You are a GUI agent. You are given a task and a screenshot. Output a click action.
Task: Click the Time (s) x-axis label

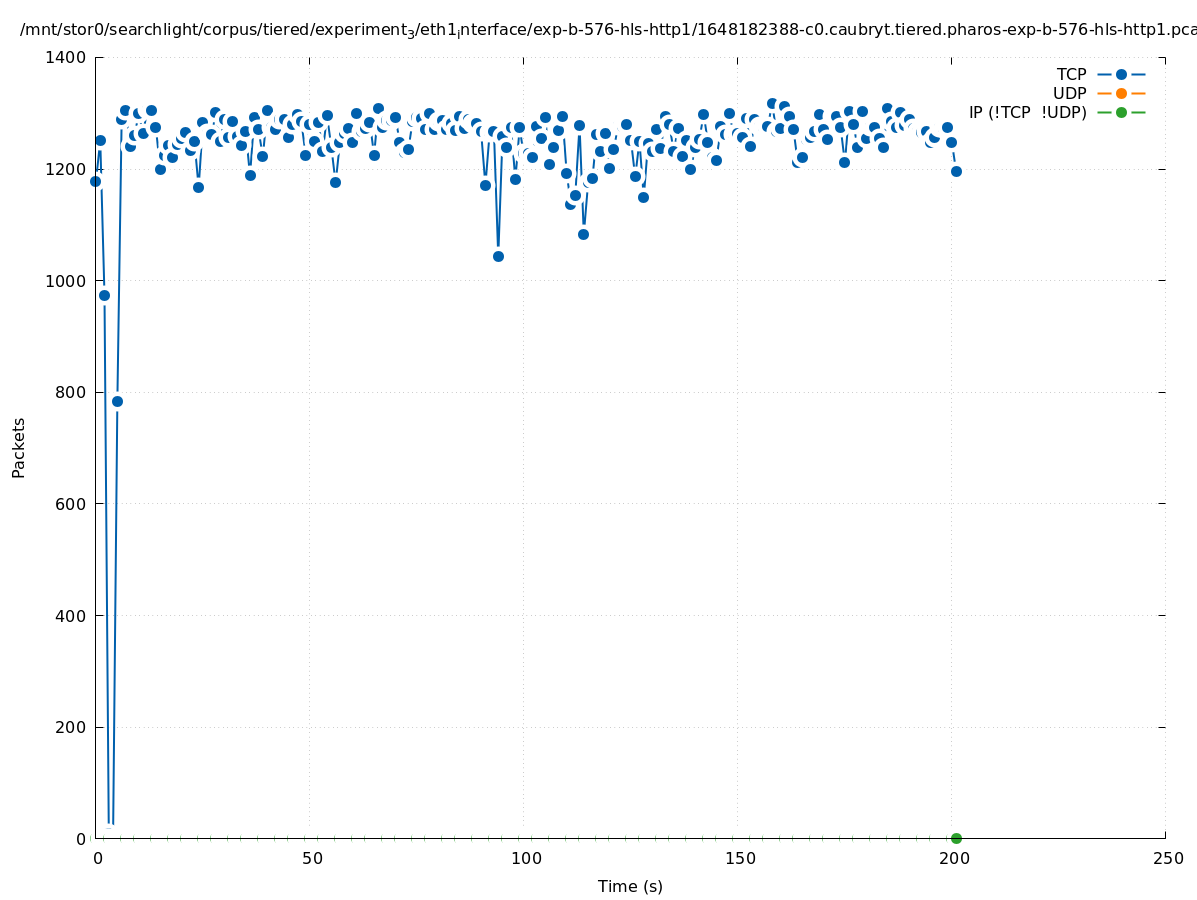(630, 886)
